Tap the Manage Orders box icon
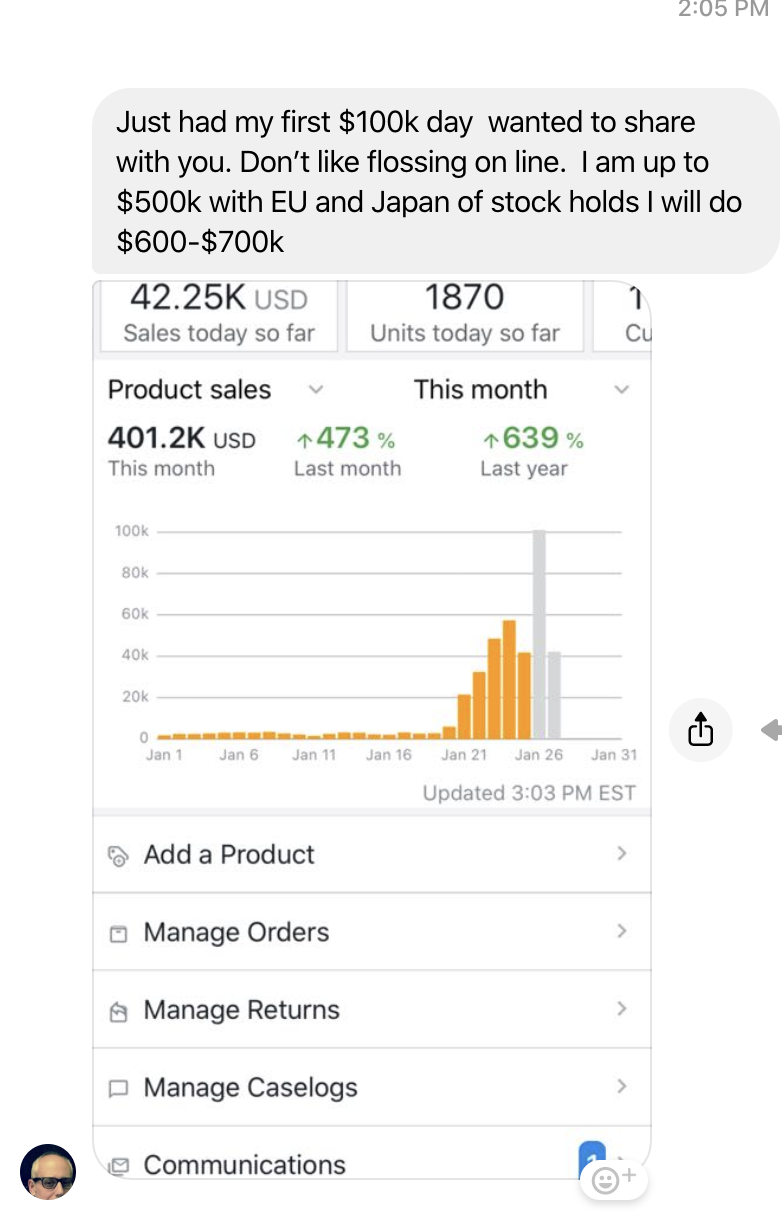Viewport: 782px width, 1224px height. point(118,934)
